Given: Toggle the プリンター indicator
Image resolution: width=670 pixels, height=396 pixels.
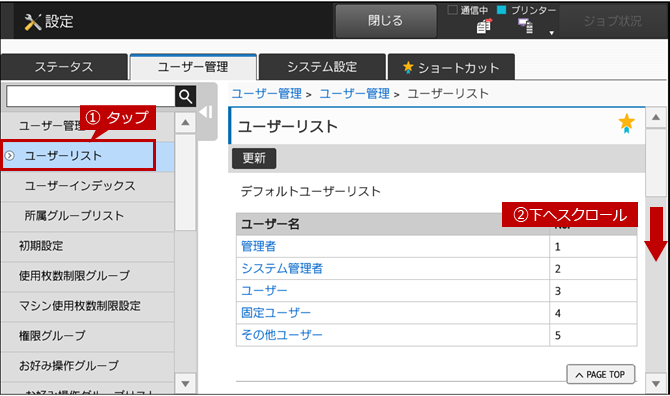Looking at the screenshot, I should pos(502,10).
